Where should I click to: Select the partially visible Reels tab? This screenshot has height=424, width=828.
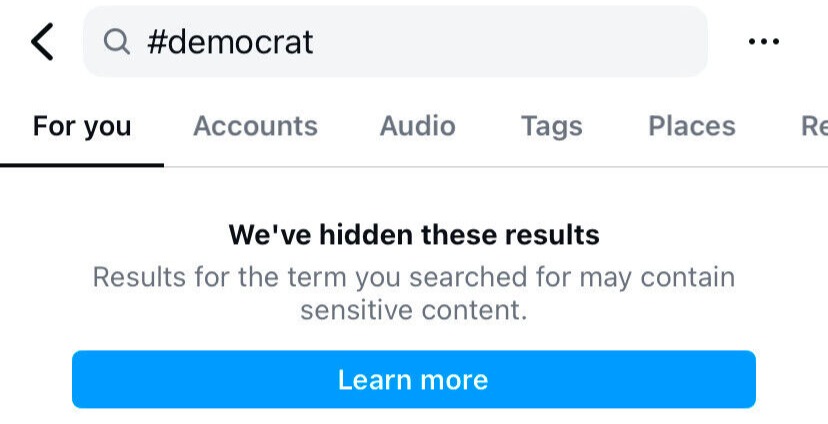(813, 126)
